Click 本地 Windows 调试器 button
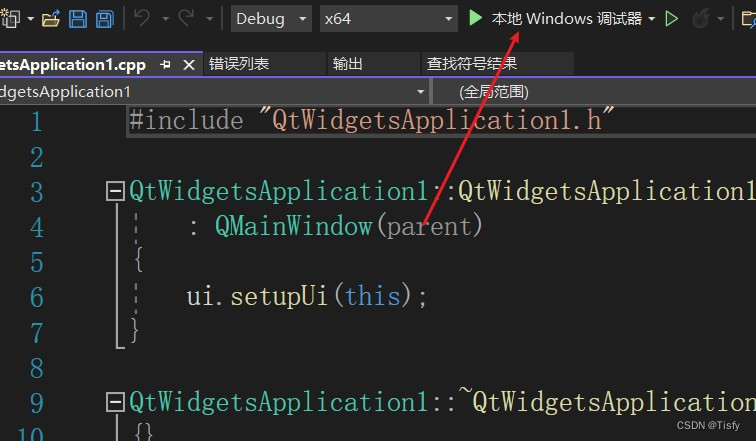 pos(567,18)
